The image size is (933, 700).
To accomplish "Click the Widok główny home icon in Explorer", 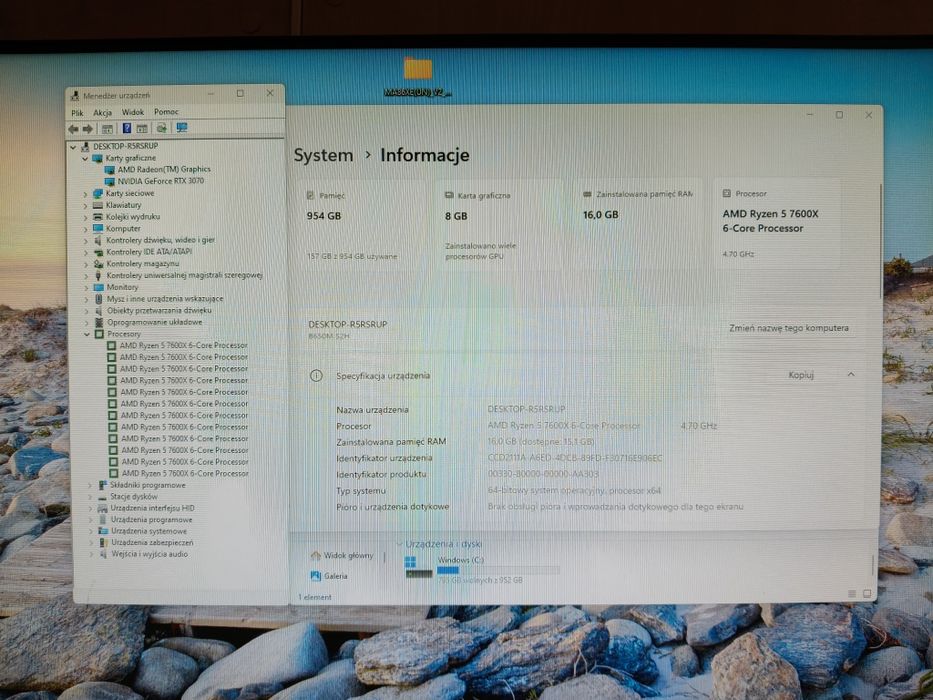I will (x=316, y=556).
